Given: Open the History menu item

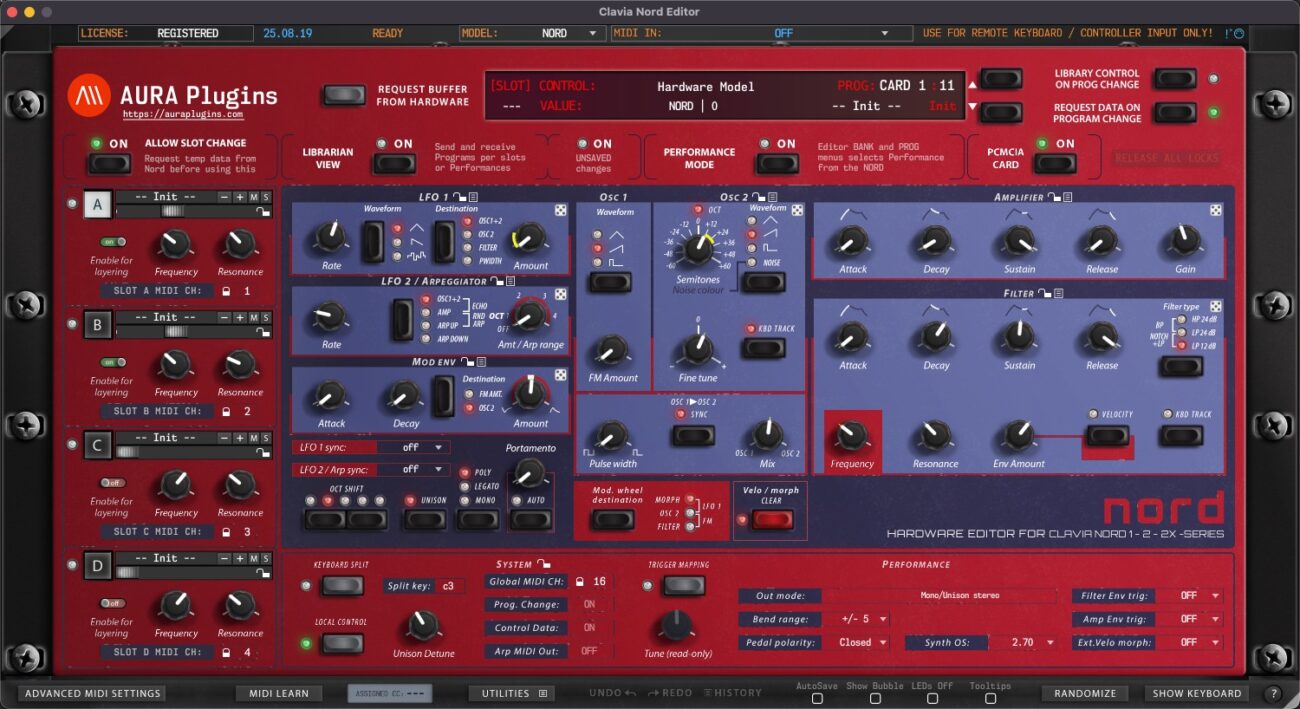Looking at the screenshot, I should [732, 693].
